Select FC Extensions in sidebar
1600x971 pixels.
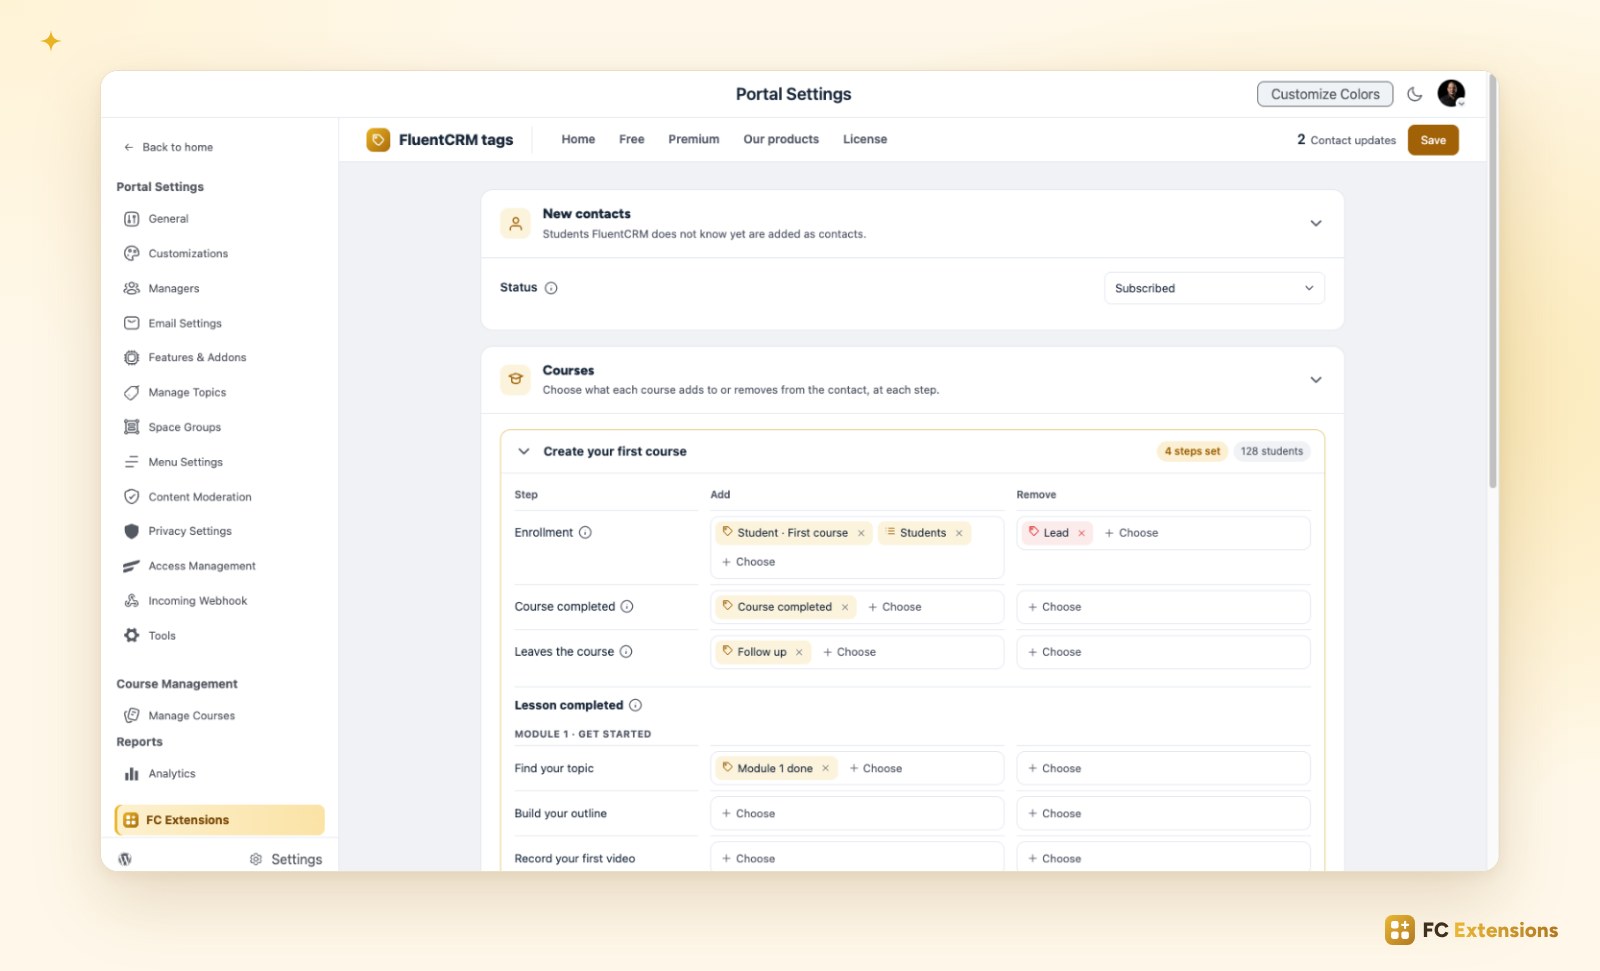point(220,820)
